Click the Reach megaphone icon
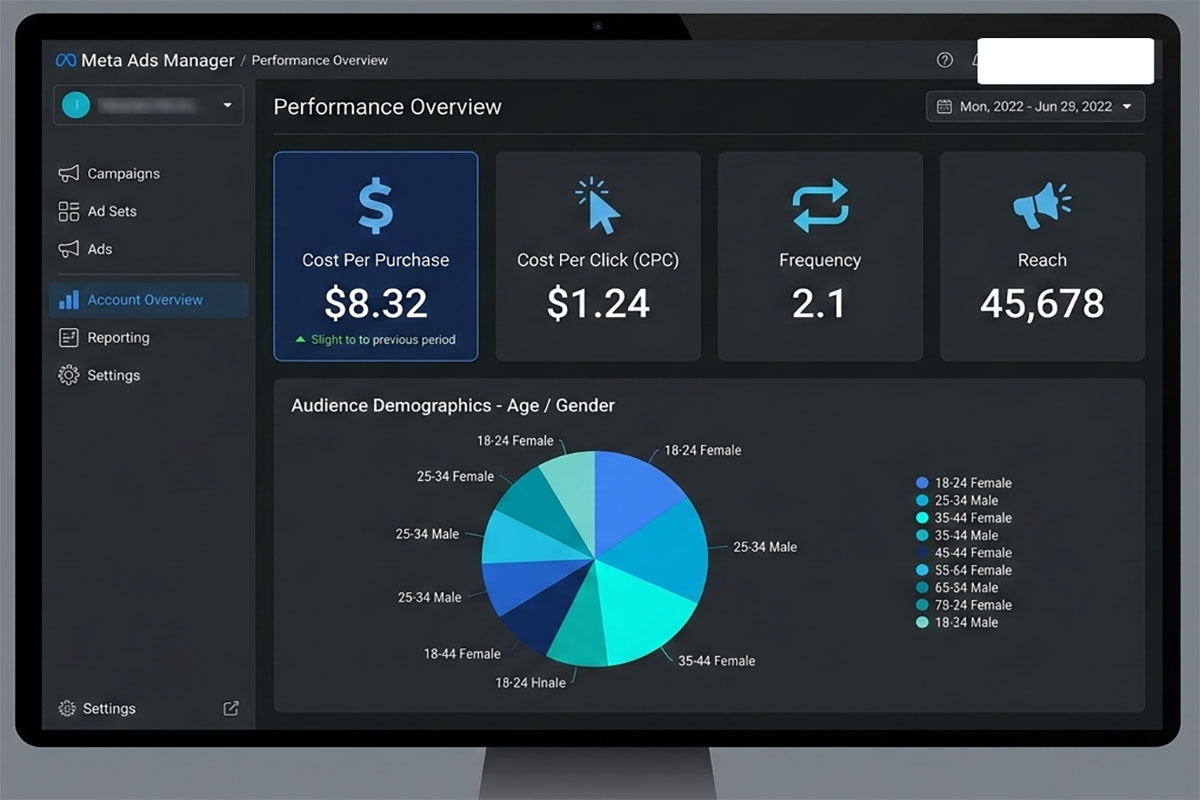 click(x=1042, y=206)
